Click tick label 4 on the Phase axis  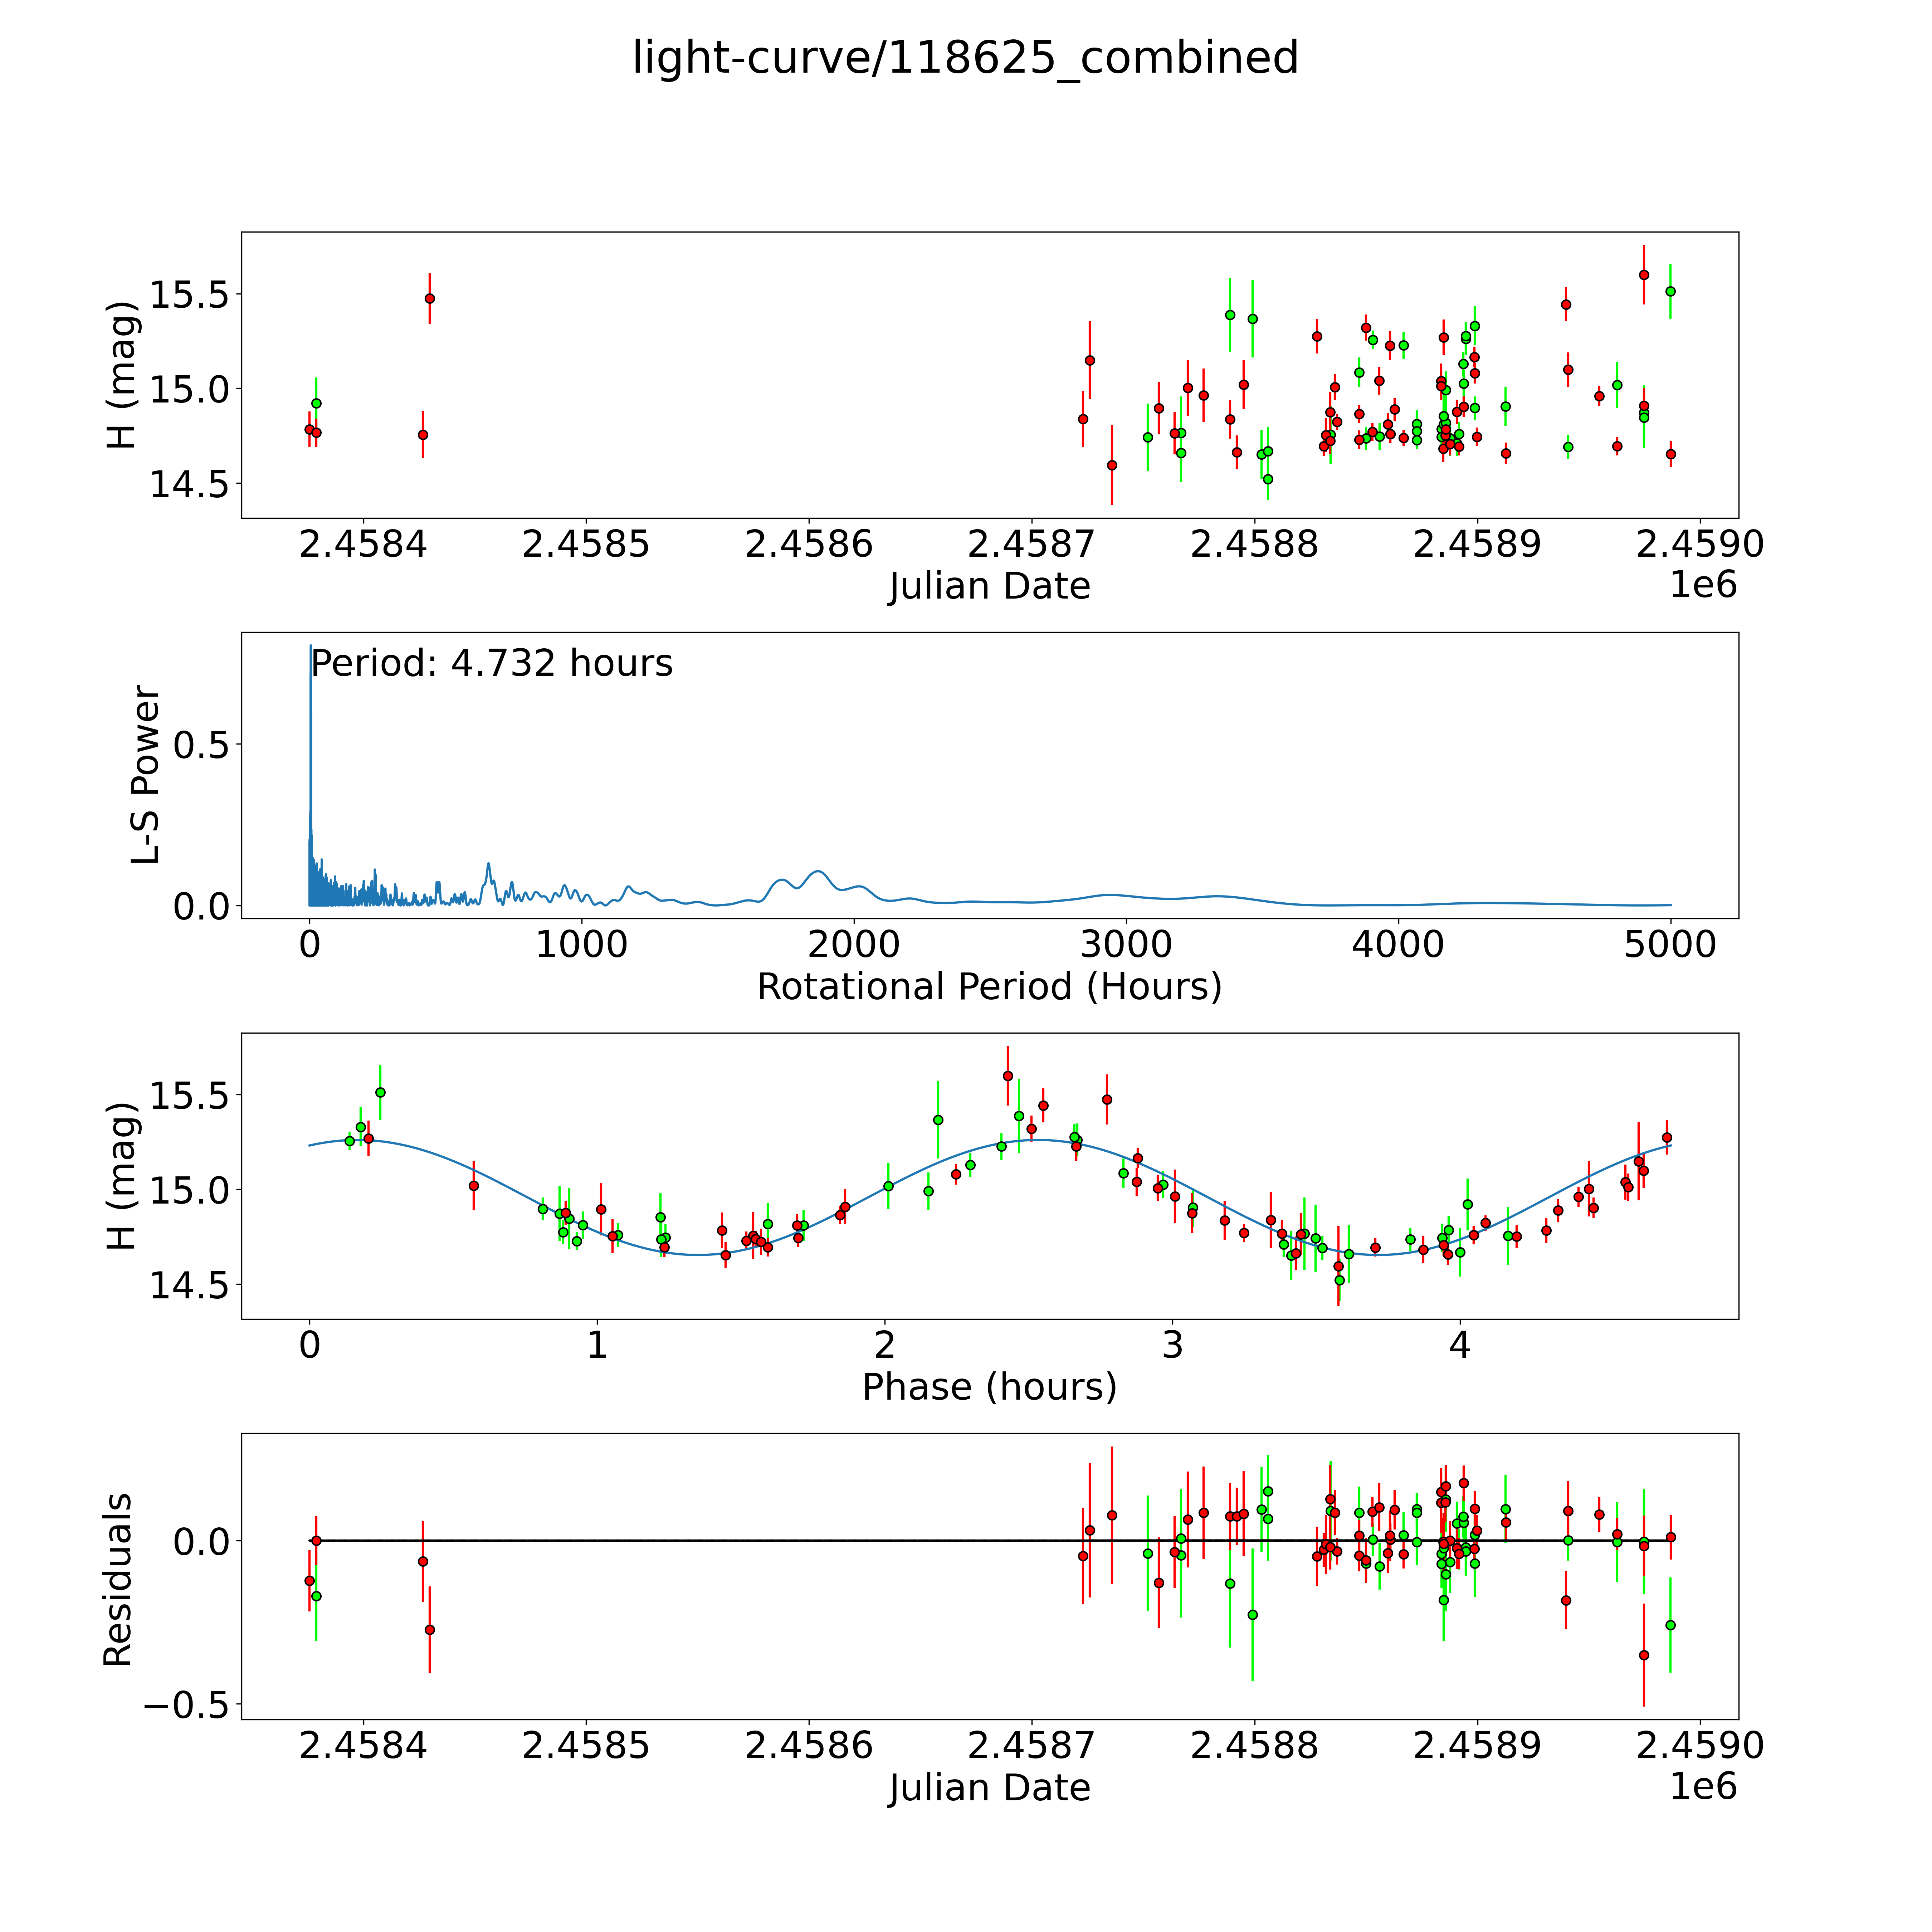click(1460, 1345)
